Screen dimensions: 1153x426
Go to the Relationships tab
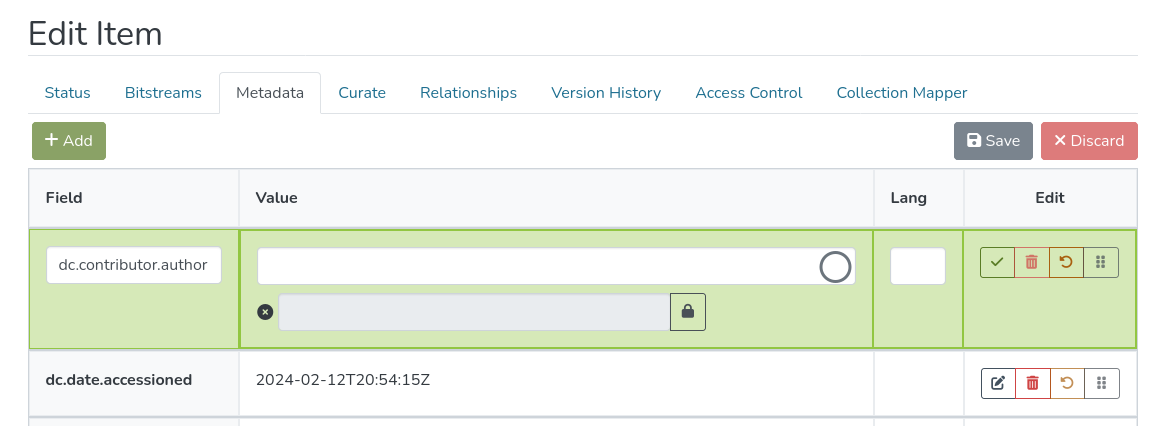tap(468, 93)
